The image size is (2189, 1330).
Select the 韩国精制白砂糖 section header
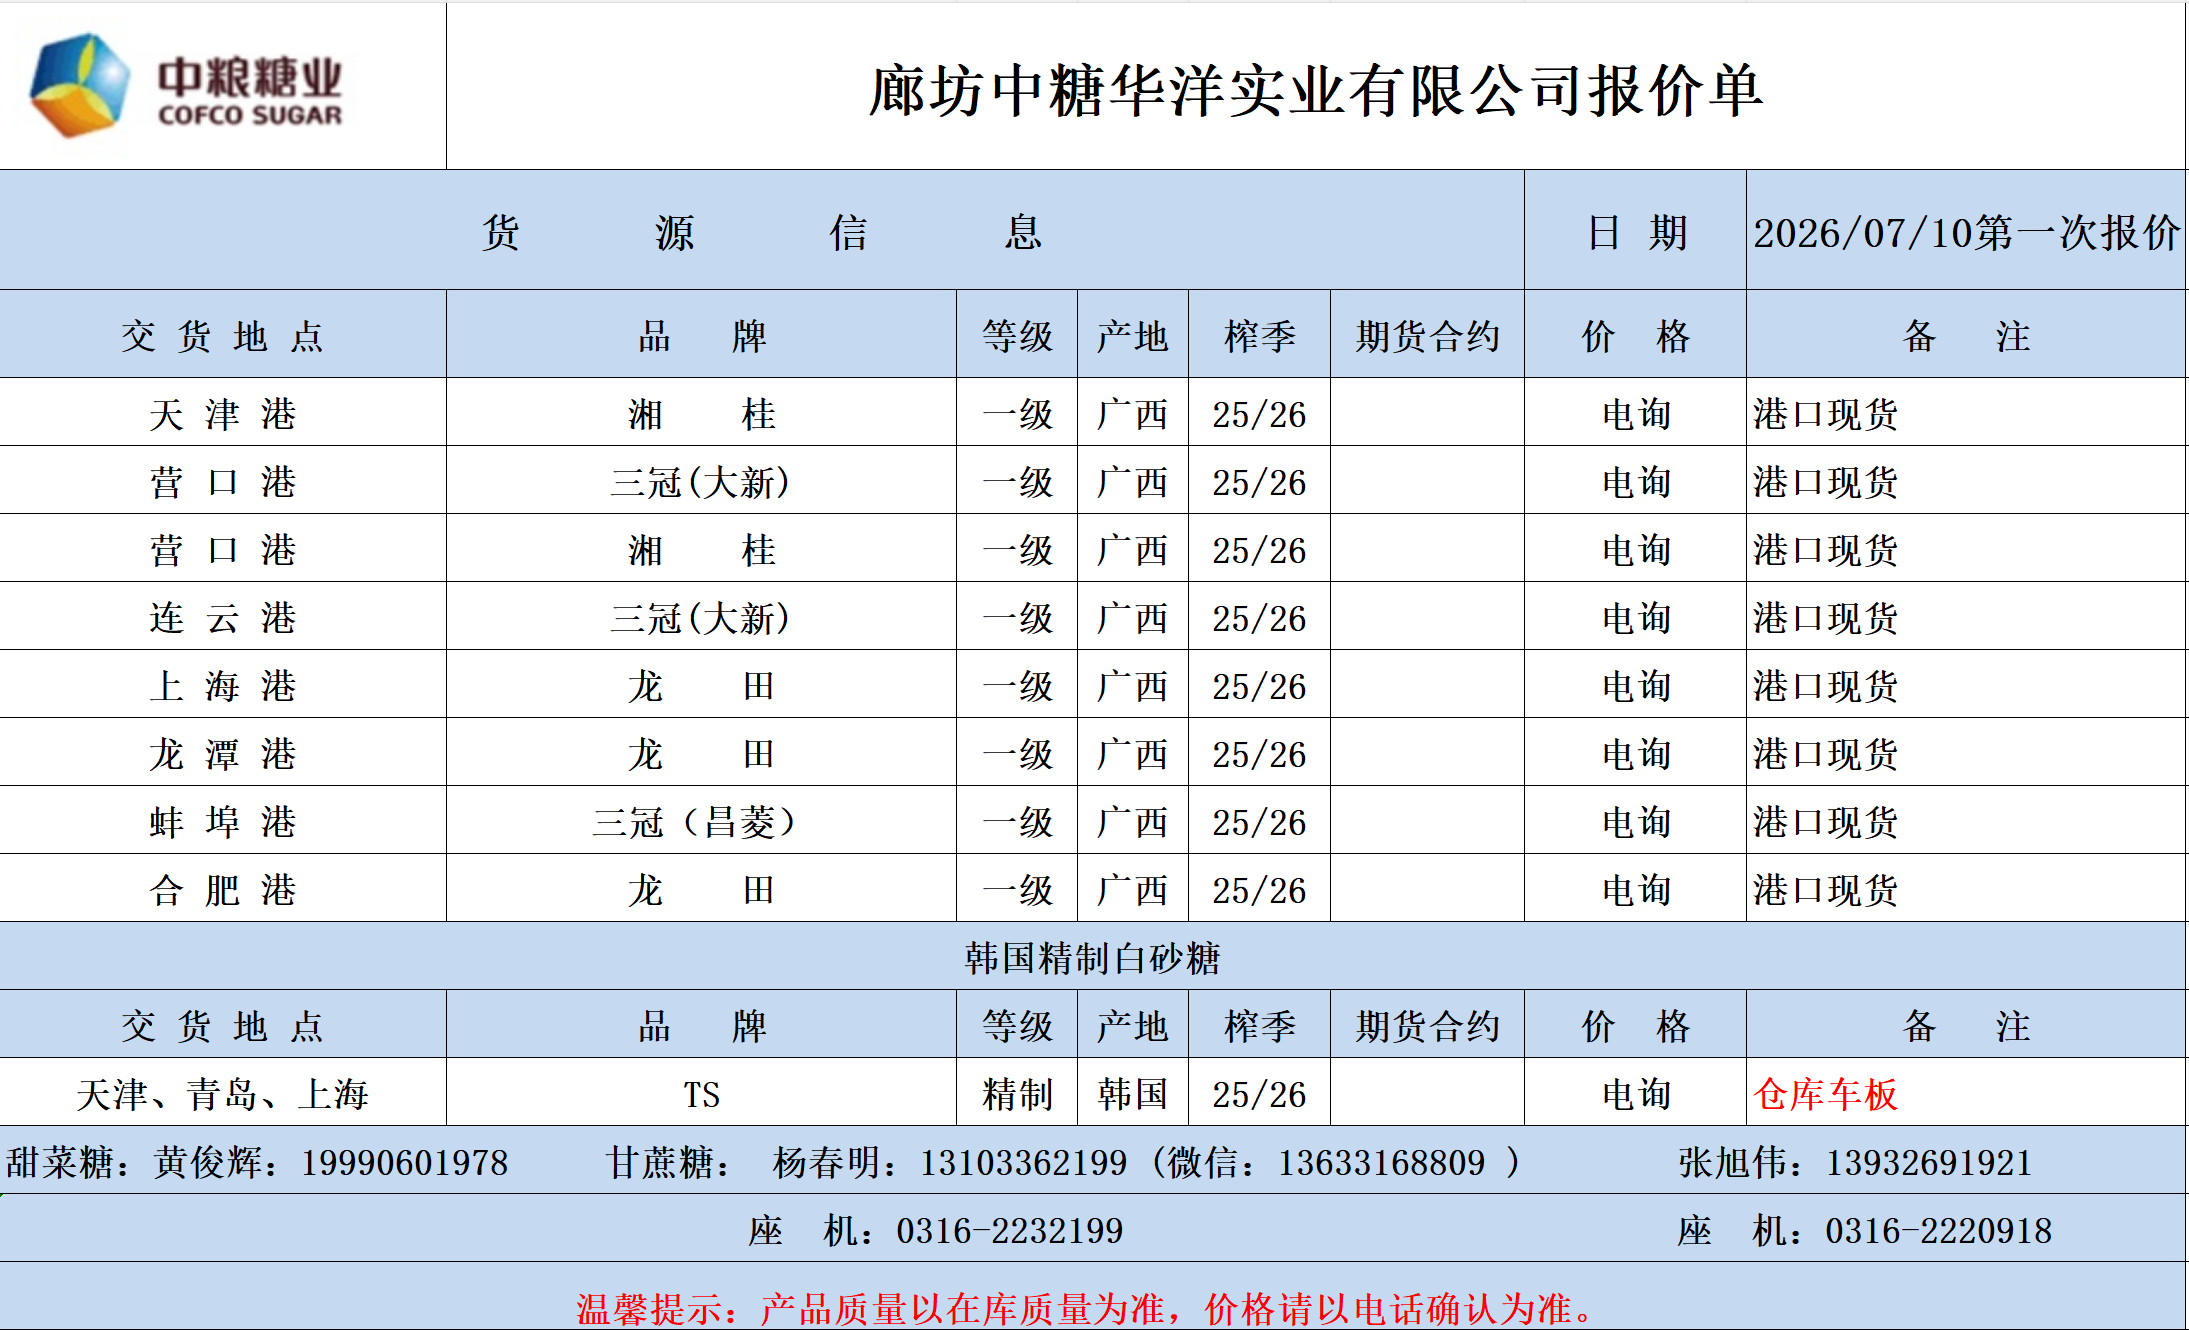[1093, 957]
